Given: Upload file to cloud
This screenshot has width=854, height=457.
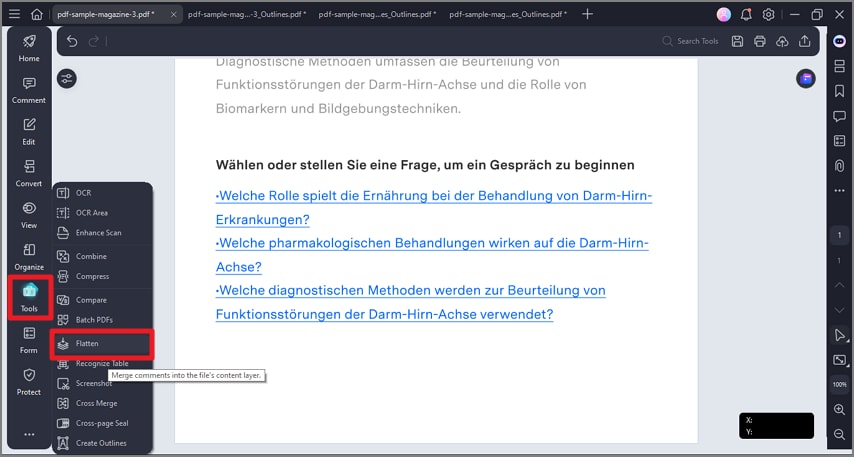Looking at the screenshot, I should (x=782, y=41).
